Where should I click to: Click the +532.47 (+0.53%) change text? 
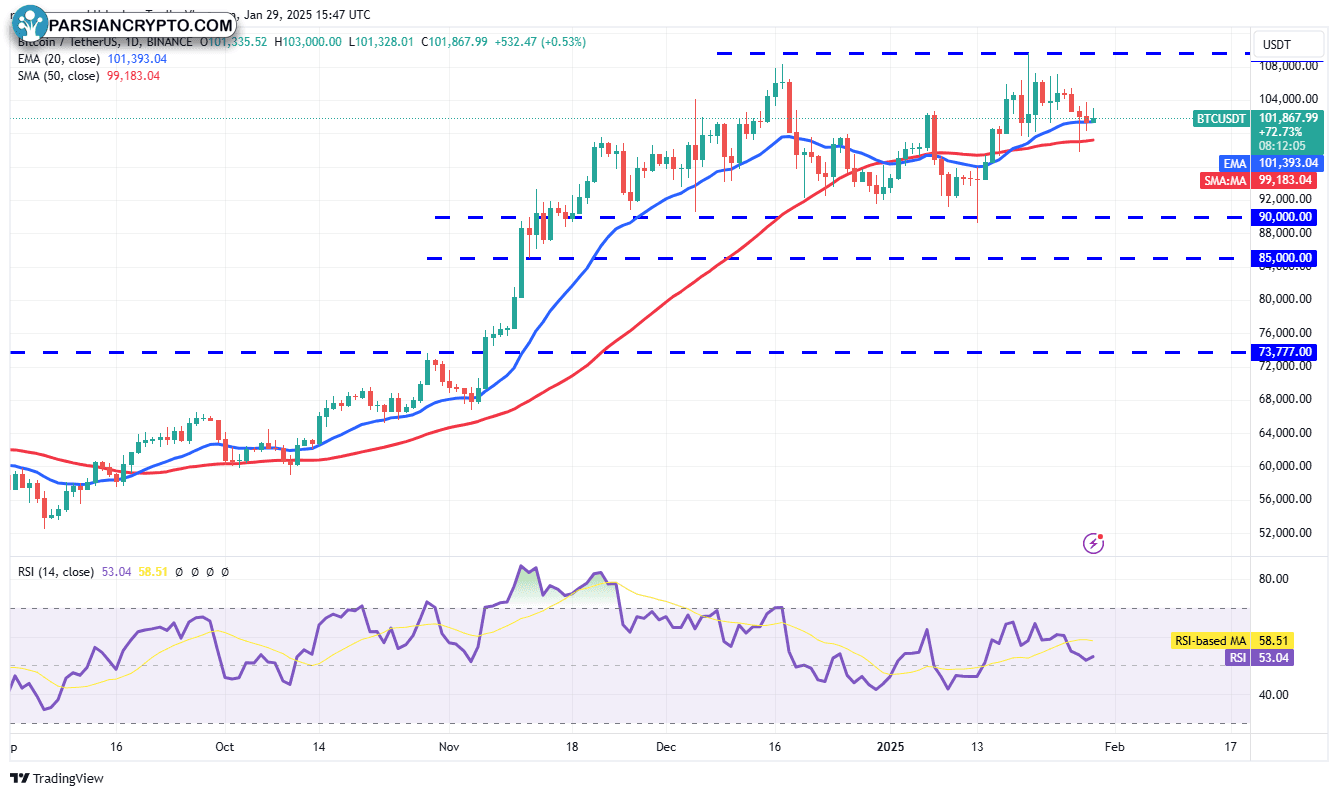coord(540,42)
